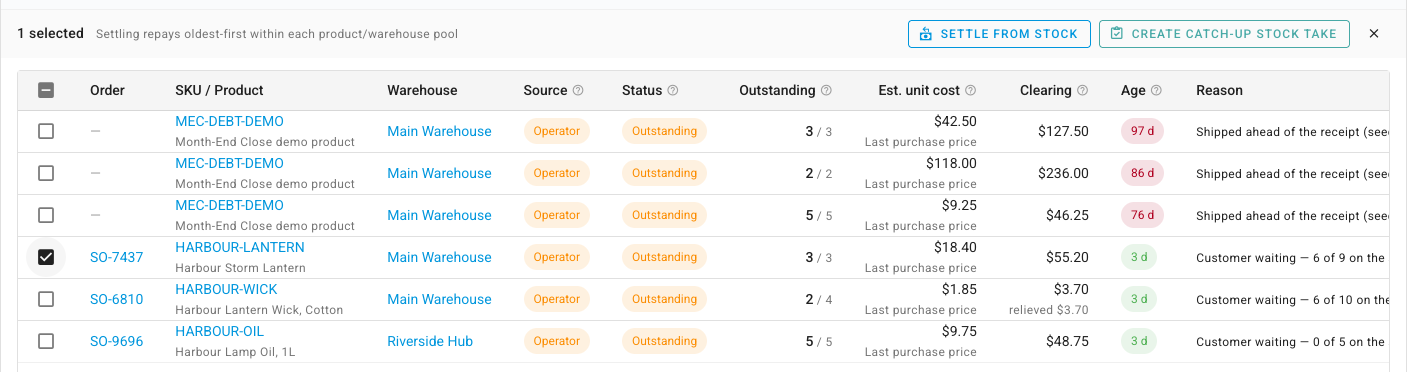Image resolution: width=1407 pixels, height=372 pixels.
Task: Click the $127.50 clearing value
Action: pos(1063,131)
